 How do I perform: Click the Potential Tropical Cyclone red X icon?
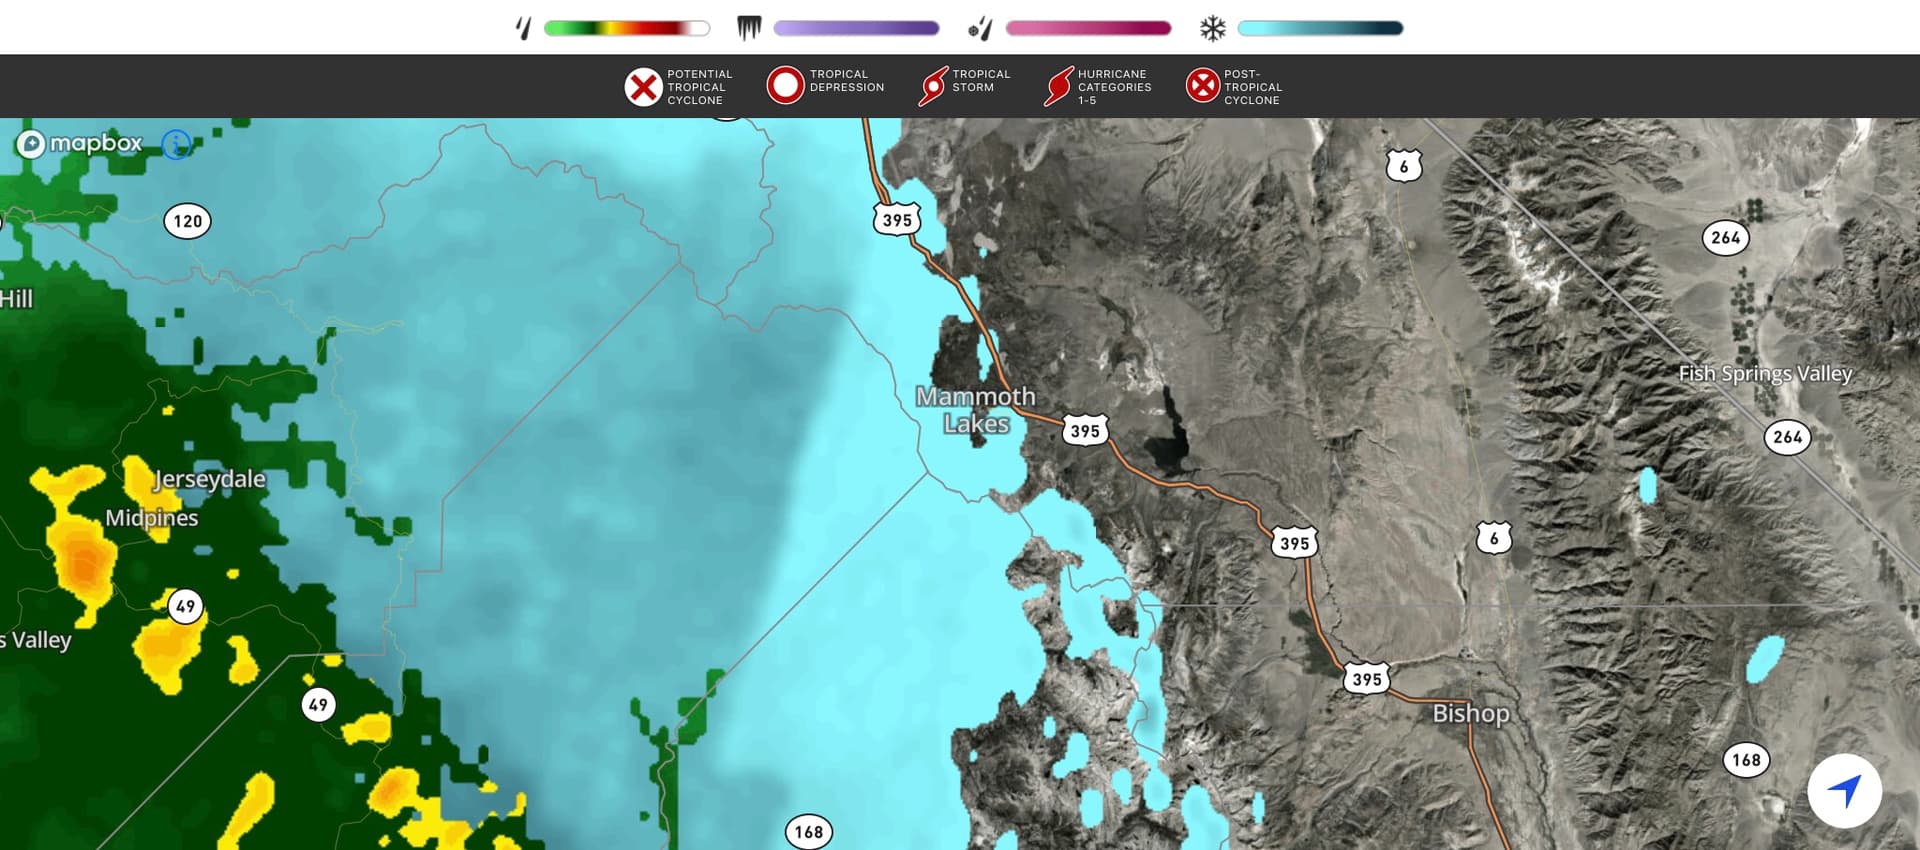coord(643,87)
